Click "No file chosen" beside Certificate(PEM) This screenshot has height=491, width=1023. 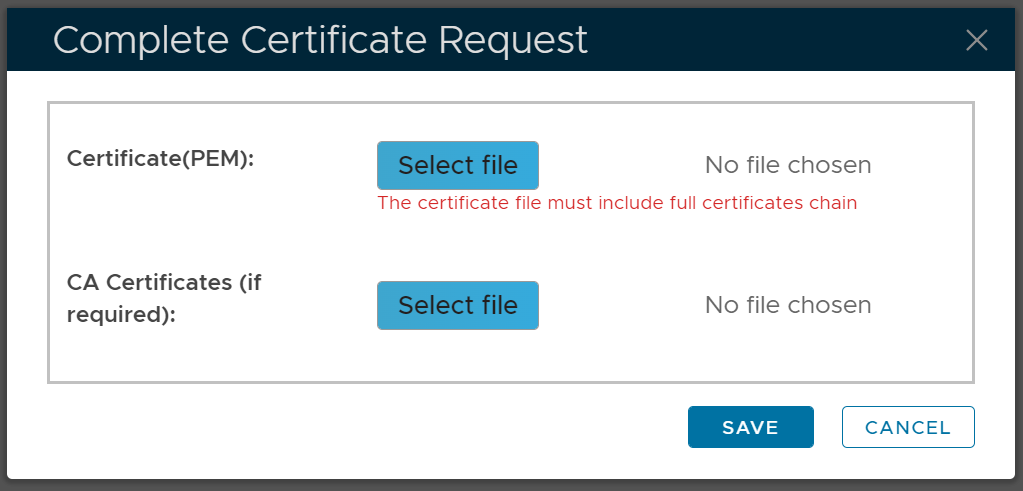(x=787, y=165)
